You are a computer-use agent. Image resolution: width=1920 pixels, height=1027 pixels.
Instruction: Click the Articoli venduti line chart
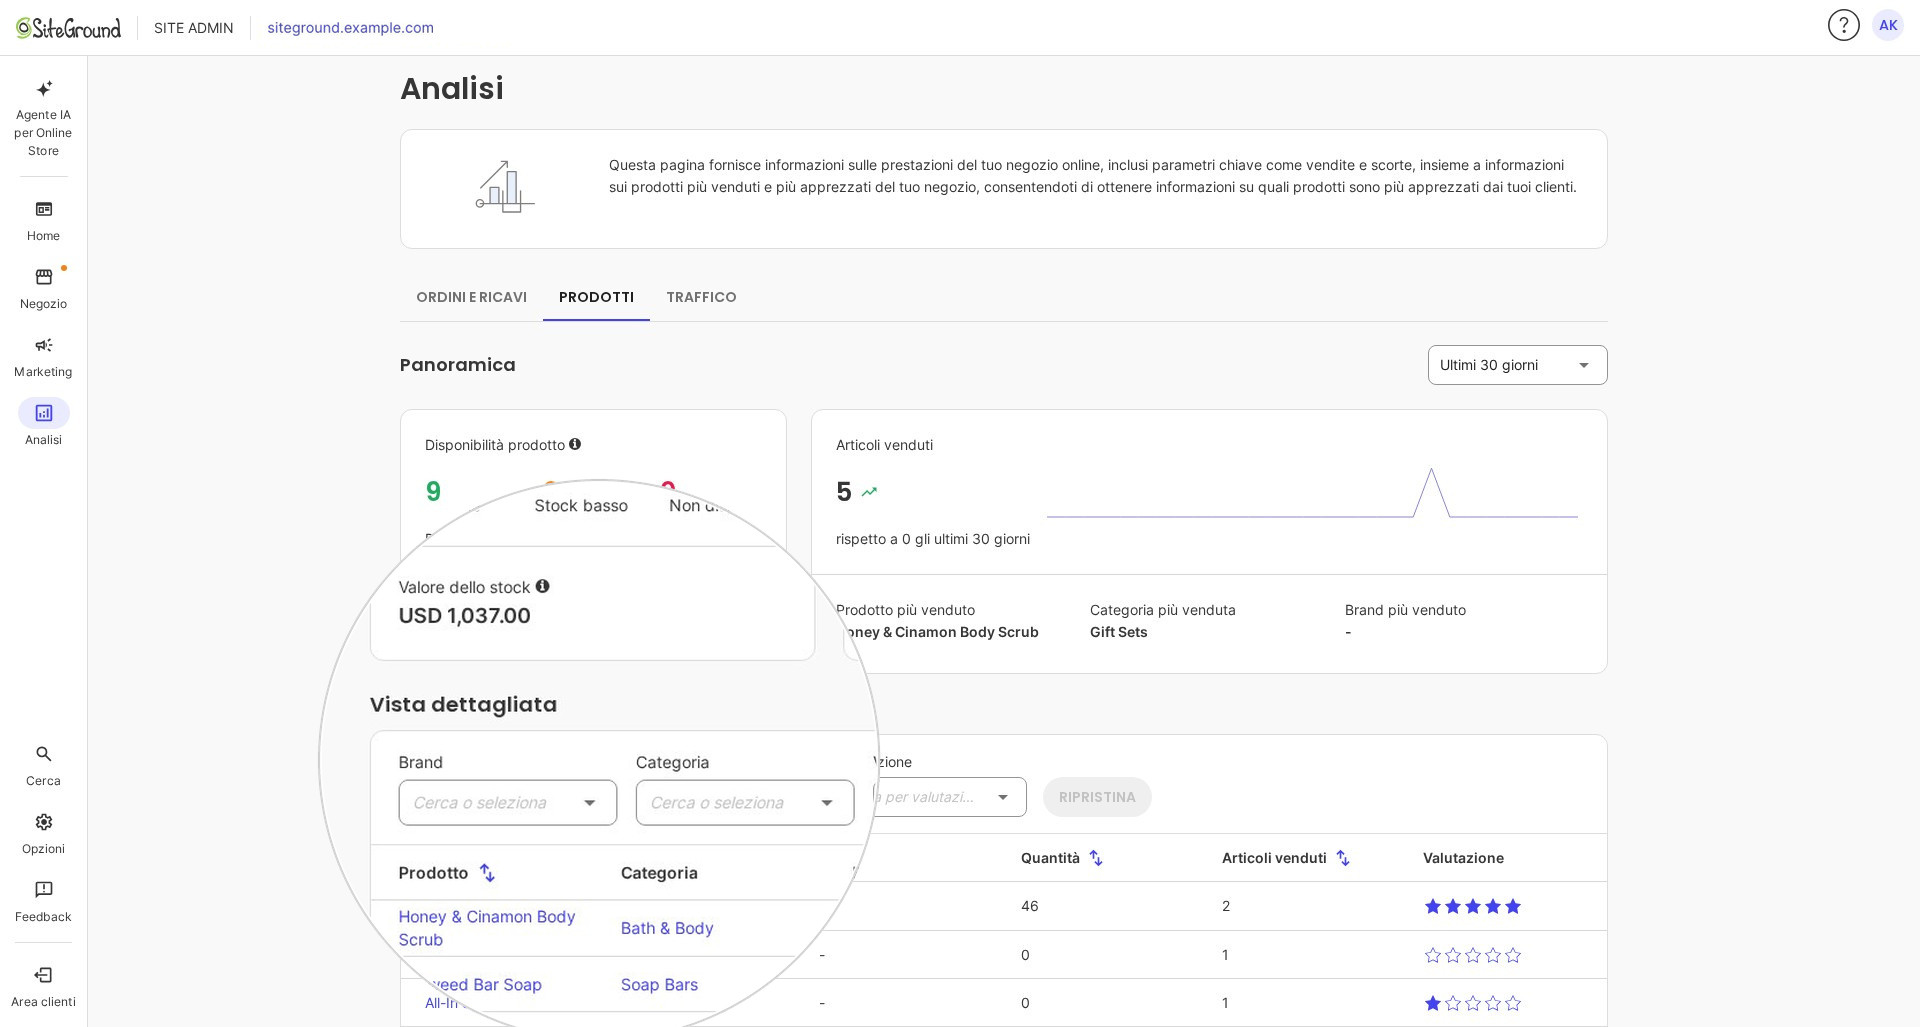(x=1312, y=493)
